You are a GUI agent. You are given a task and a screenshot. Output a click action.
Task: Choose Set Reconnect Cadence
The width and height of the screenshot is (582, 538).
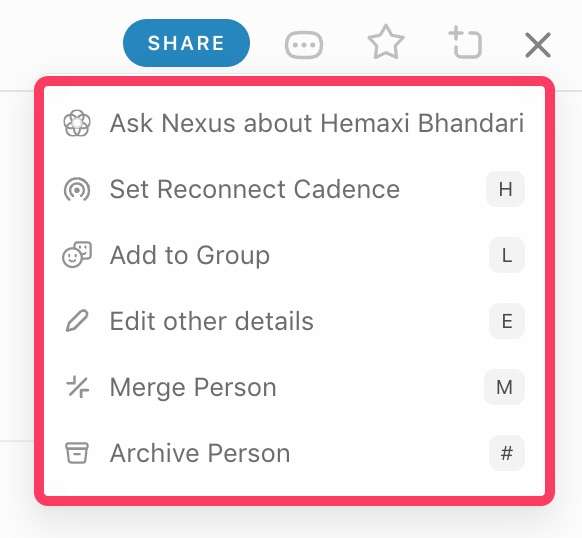(x=294, y=189)
